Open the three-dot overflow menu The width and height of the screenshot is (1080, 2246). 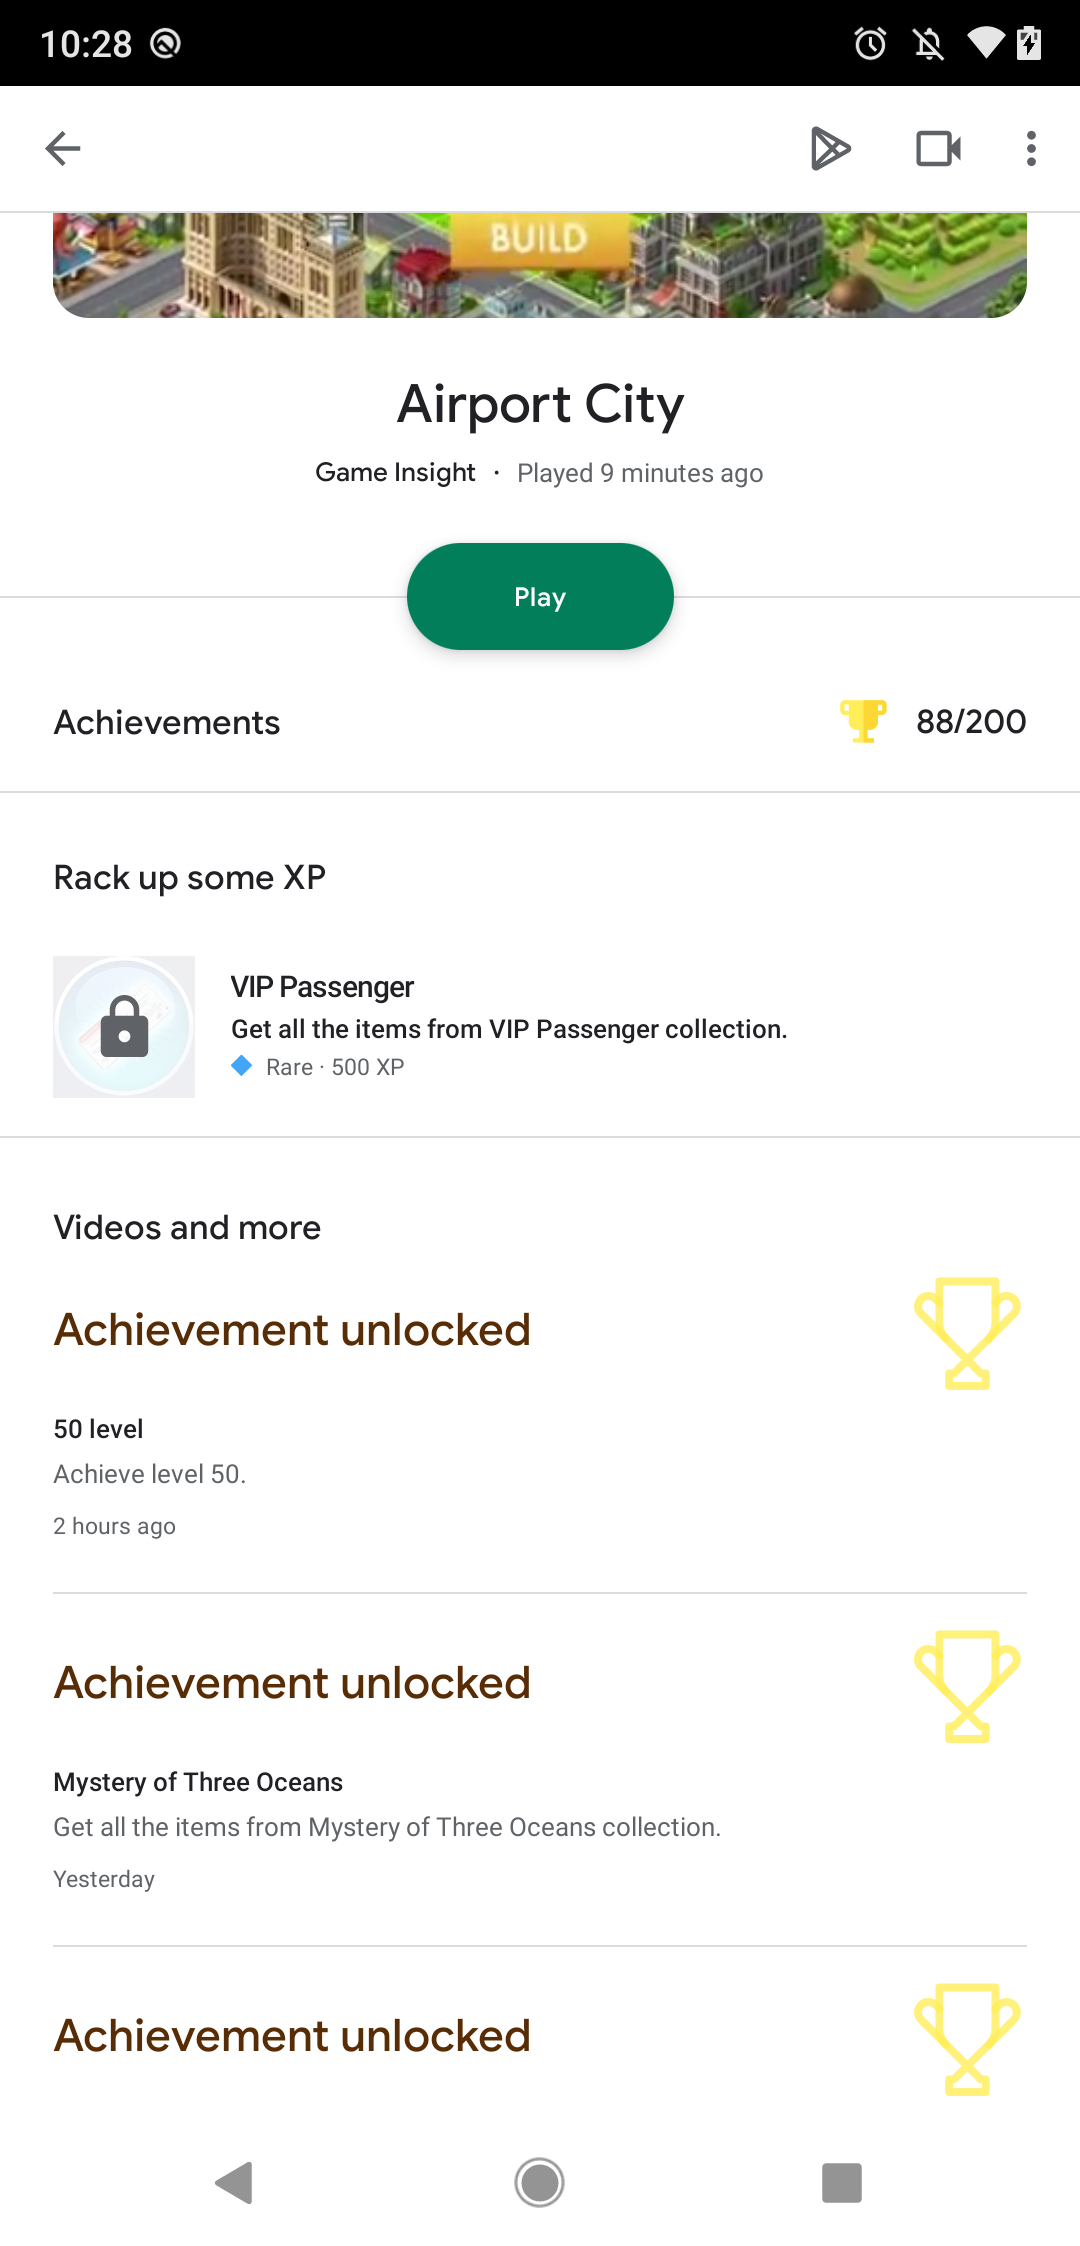click(x=1031, y=149)
